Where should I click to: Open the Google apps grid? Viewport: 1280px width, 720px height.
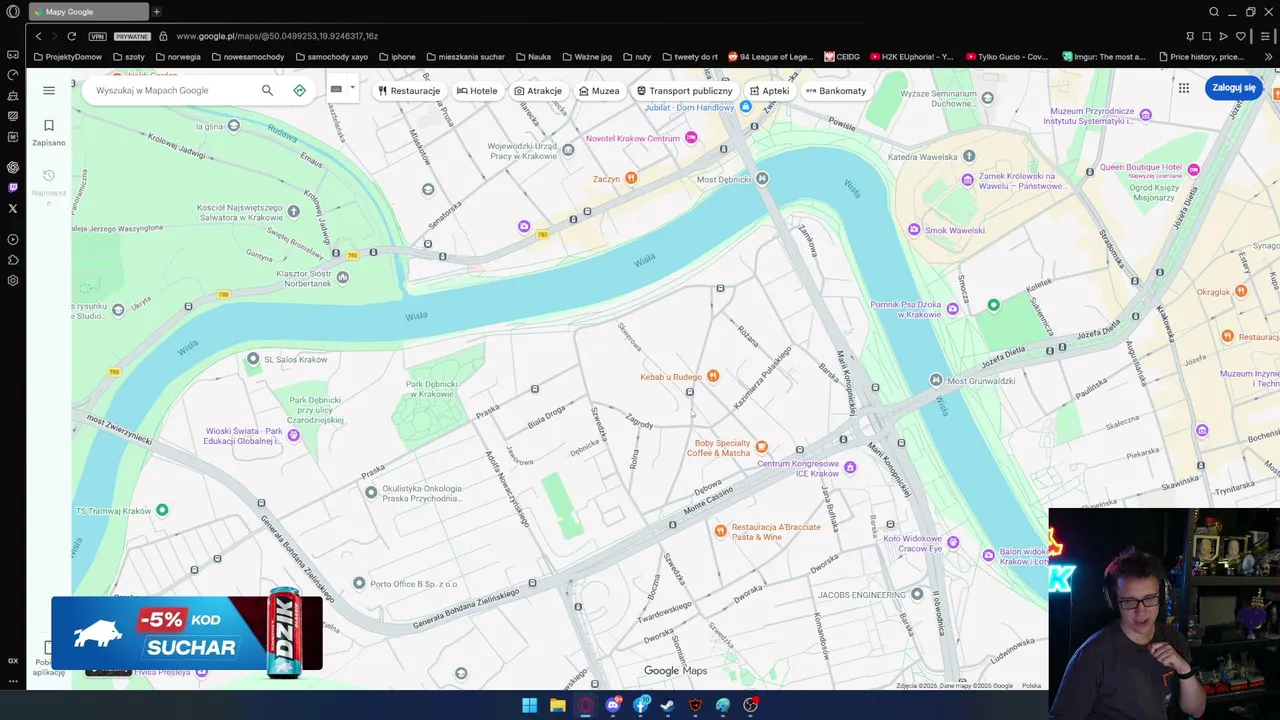(1184, 88)
